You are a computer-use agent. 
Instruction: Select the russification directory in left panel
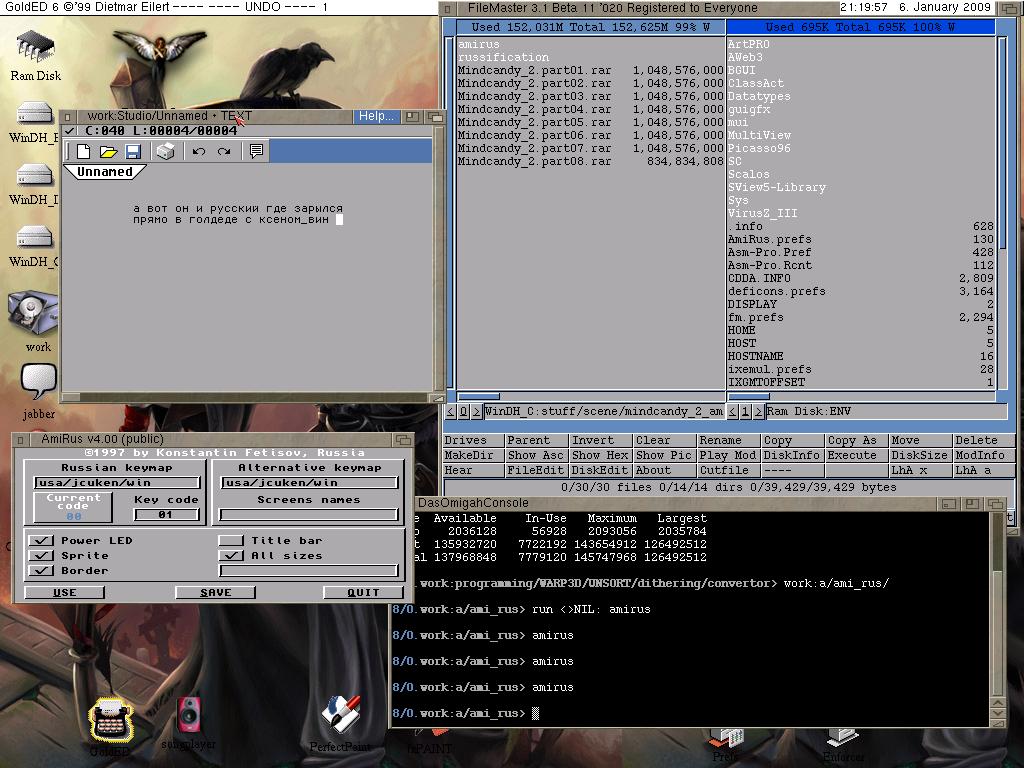click(590, 57)
